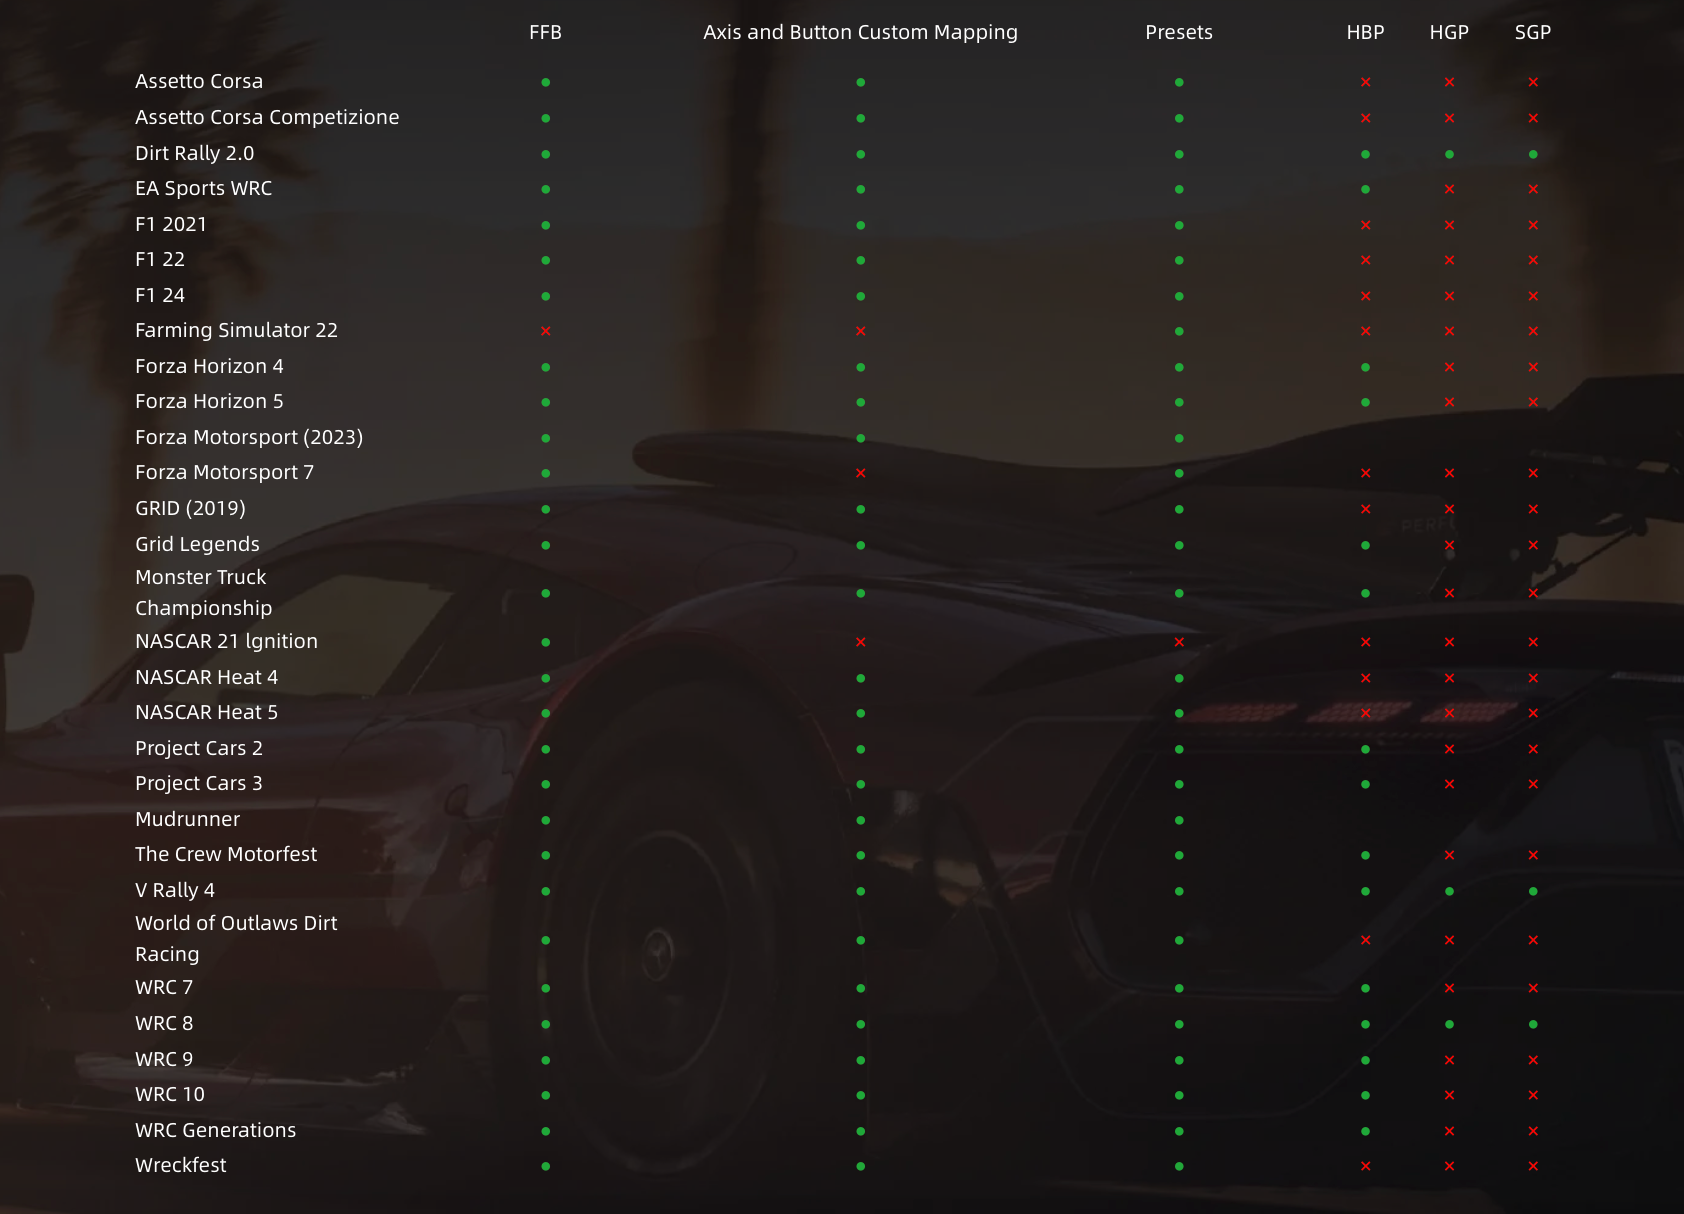Viewport: 1684px width, 1214px height.
Task: Click the Assetto Corsa HBP red X
Action: (x=1365, y=82)
